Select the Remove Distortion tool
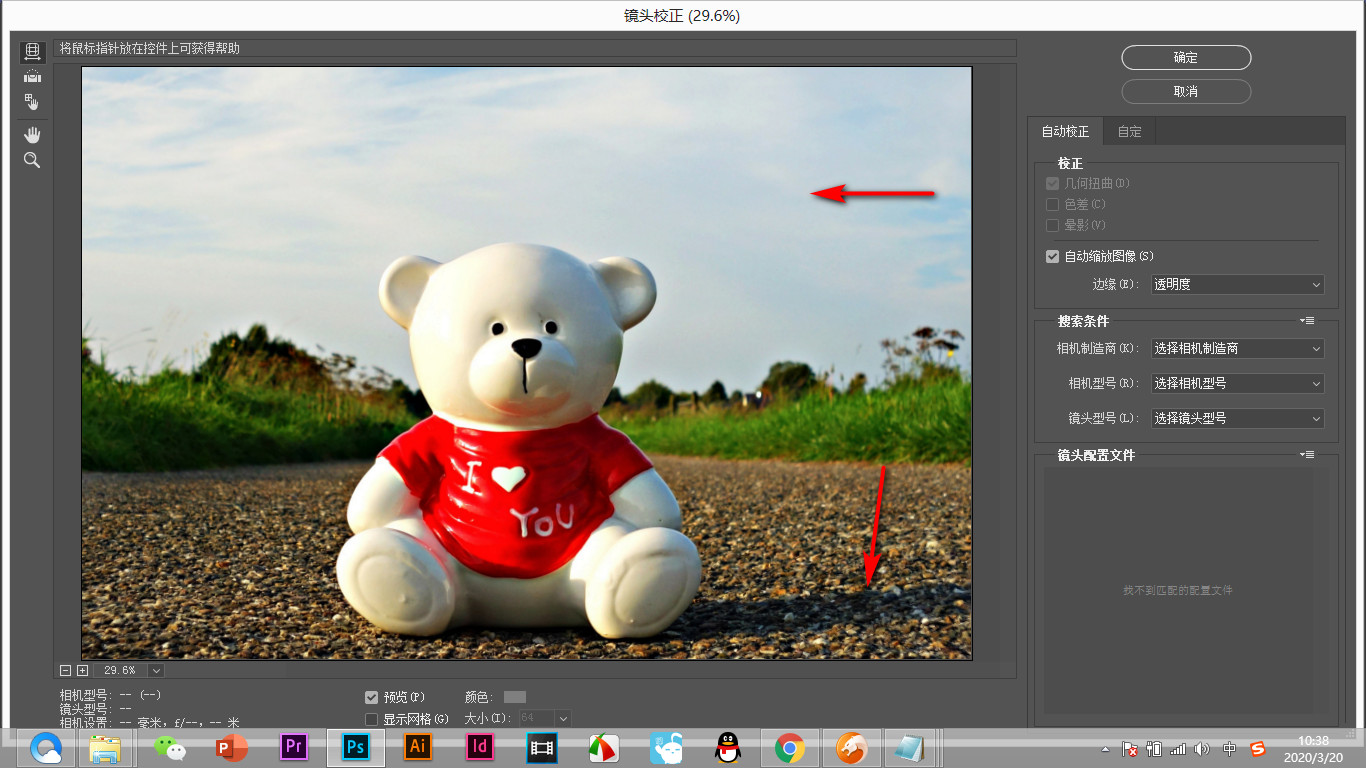Screen dimensions: 1366x768 pos(32,50)
